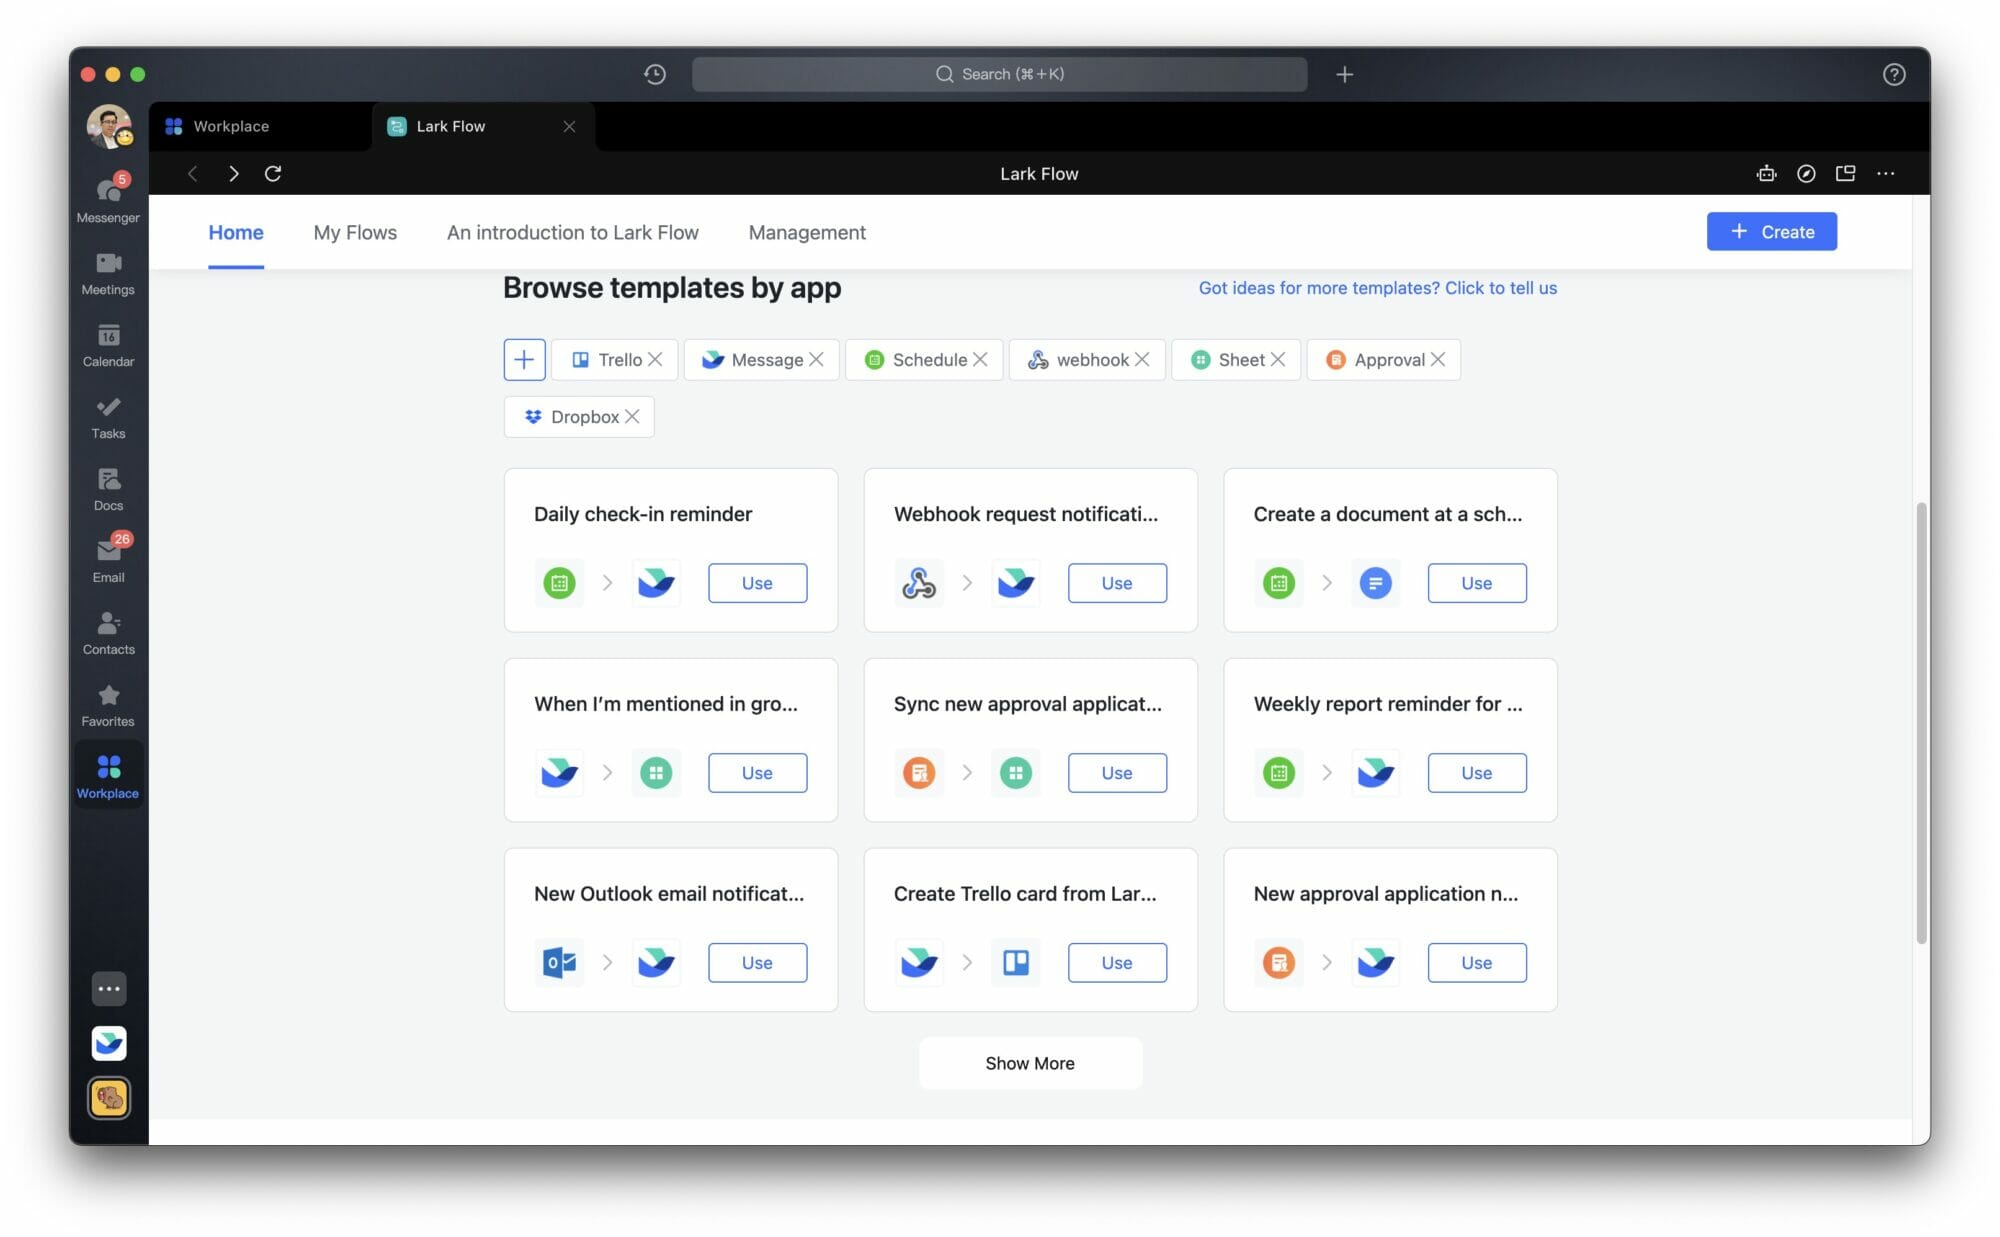Open the help question mark icon
The height and width of the screenshot is (1237, 2000).
tap(1893, 74)
